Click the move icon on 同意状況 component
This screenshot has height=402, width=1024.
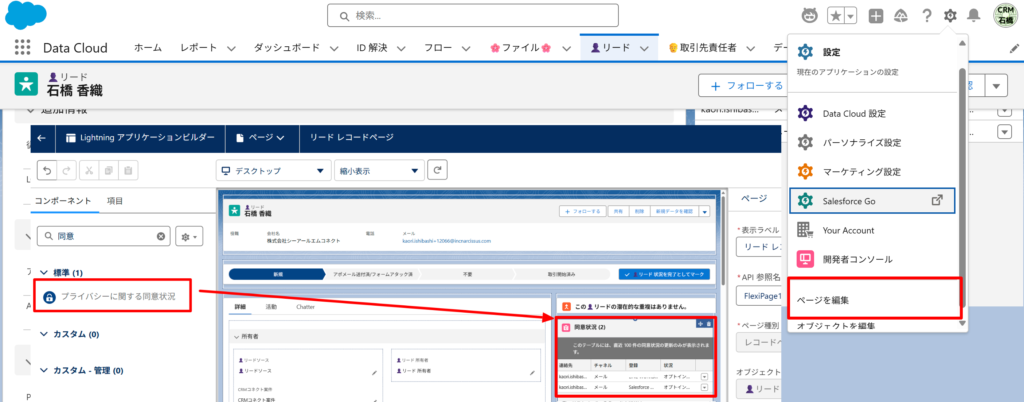[701, 323]
